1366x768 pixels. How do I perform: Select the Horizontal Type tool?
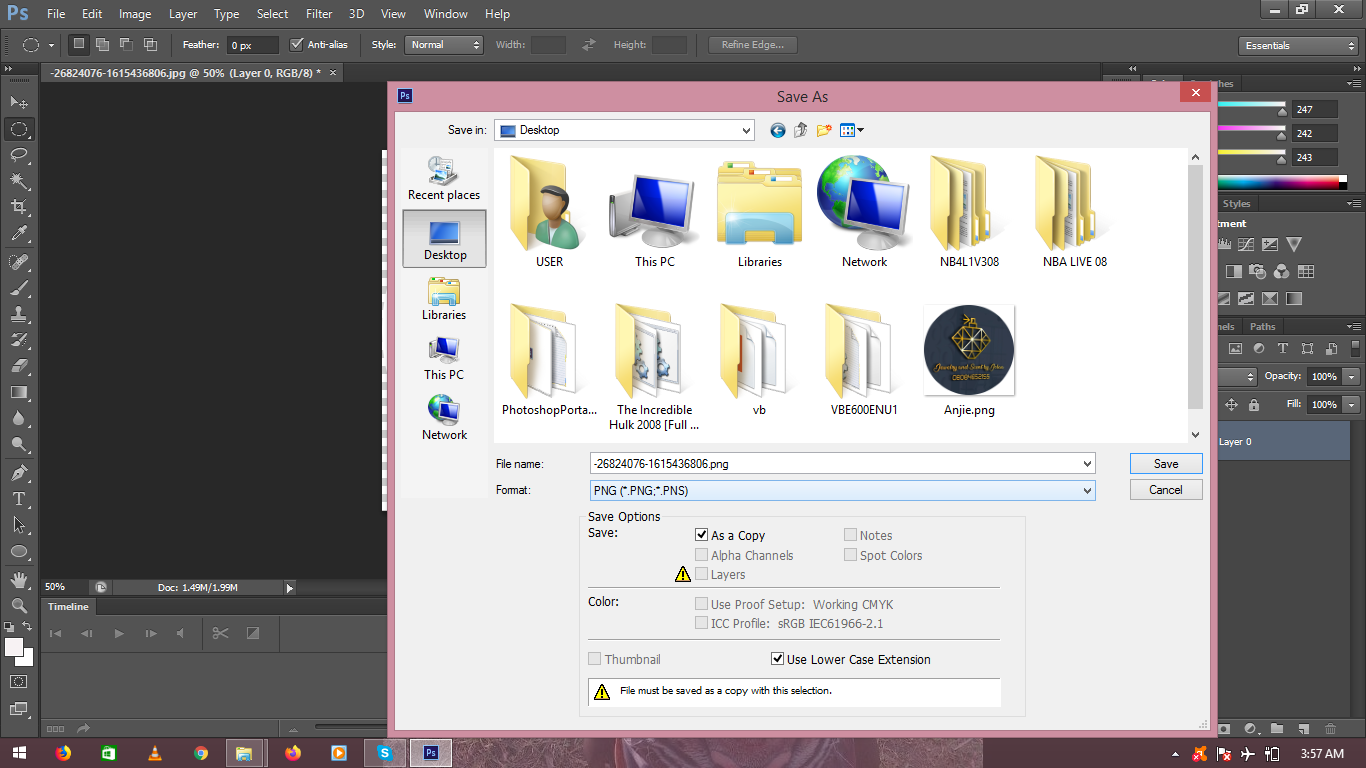tap(19, 499)
